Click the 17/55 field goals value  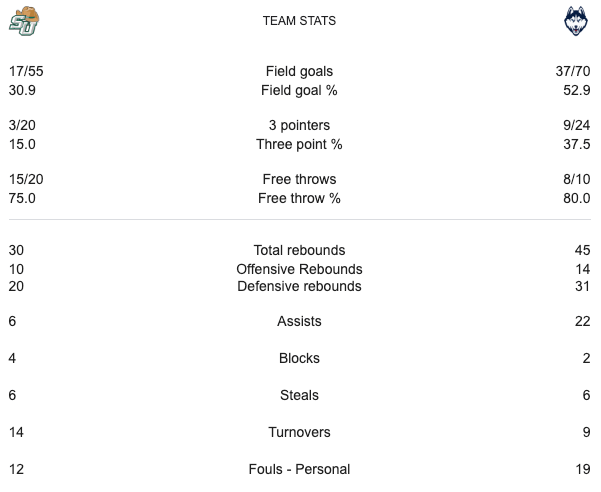click(26, 71)
